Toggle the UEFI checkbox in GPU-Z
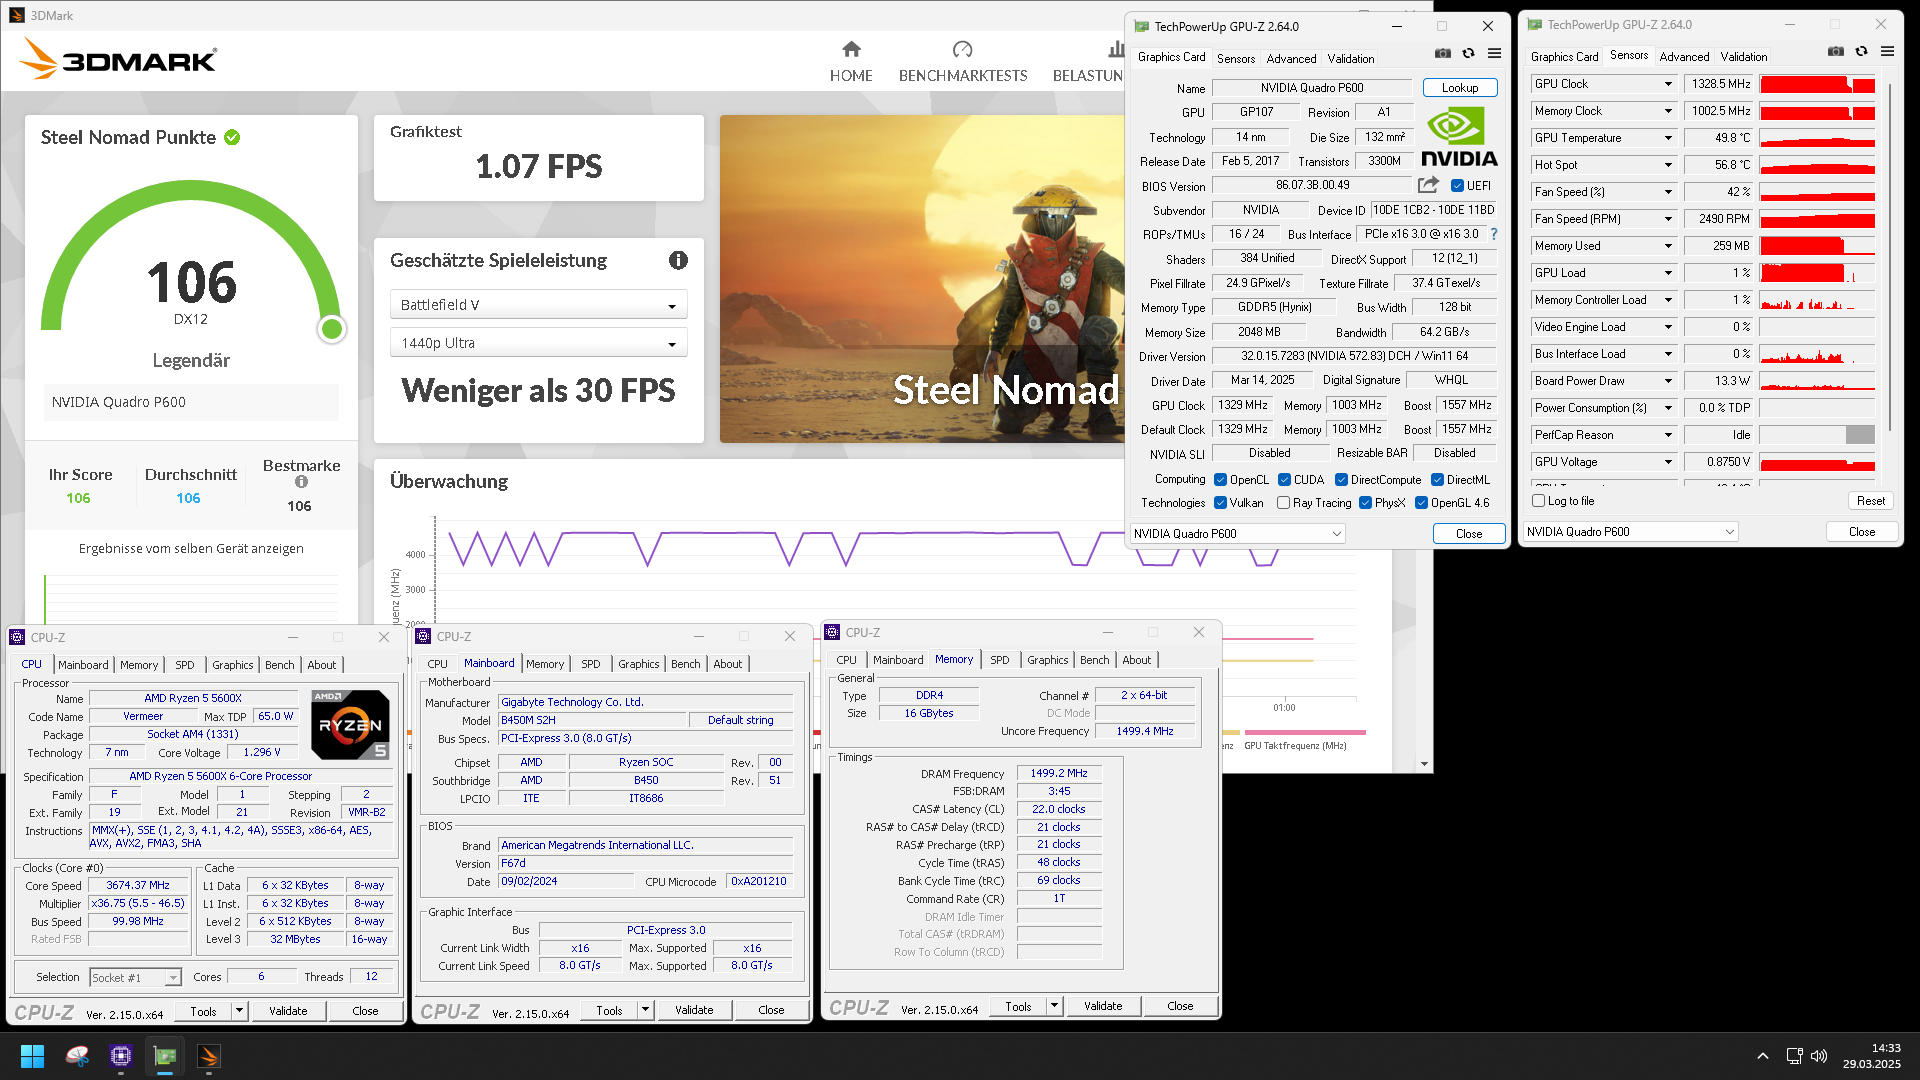The width and height of the screenshot is (1920, 1080). click(x=1458, y=186)
